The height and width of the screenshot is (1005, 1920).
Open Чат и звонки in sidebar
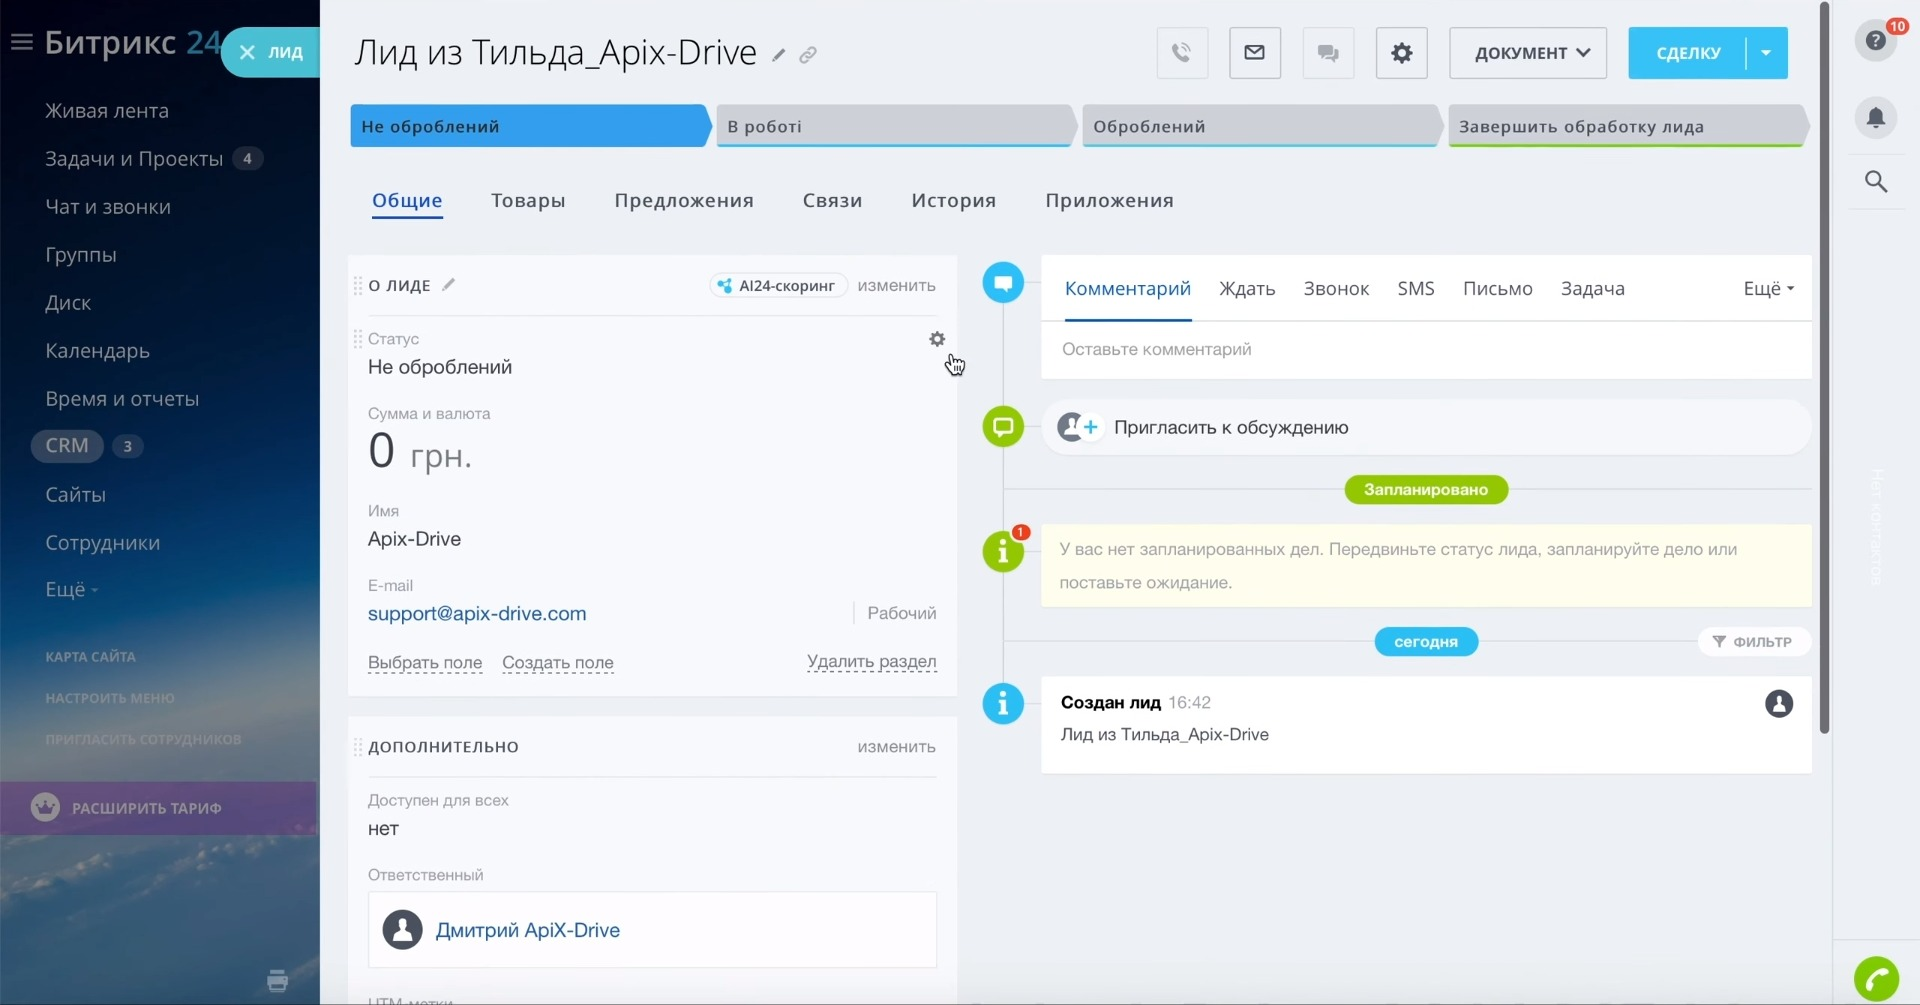108,207
